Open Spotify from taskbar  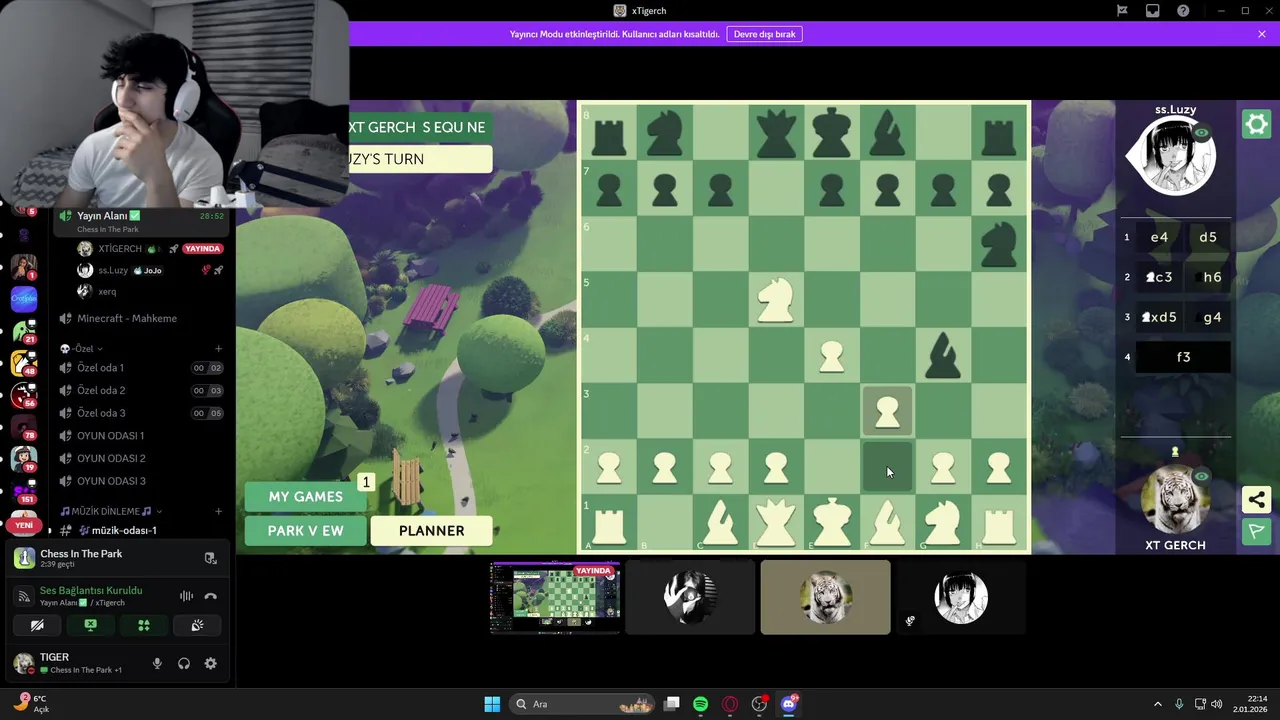pos(700,704)
